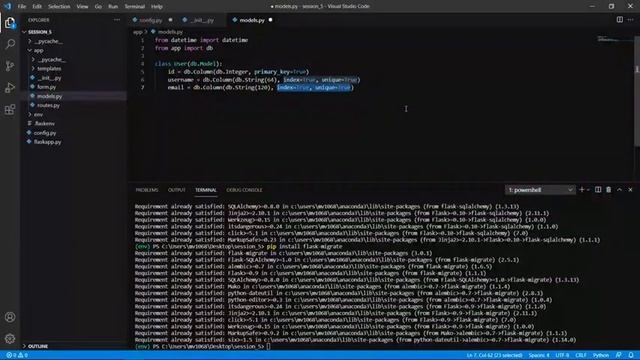Open the .flaskenv file
Screen dimensions: 640x360
[x=44, y=123]
